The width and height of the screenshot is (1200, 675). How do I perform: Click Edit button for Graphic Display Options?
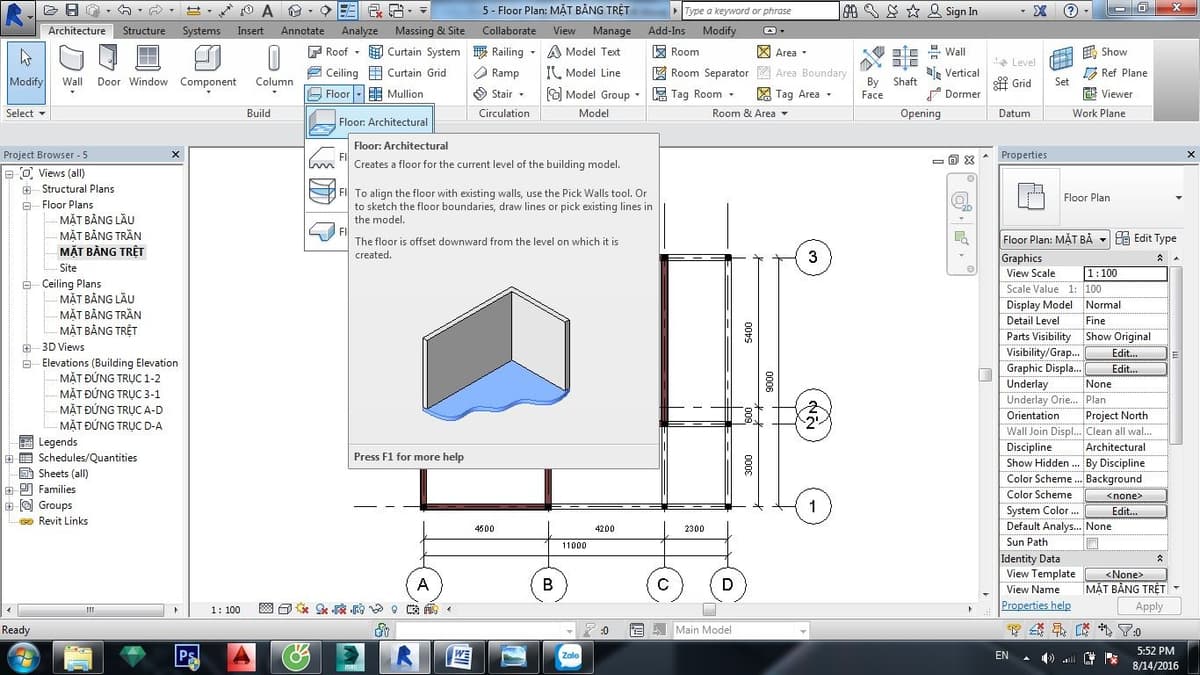click(1125, 369)
